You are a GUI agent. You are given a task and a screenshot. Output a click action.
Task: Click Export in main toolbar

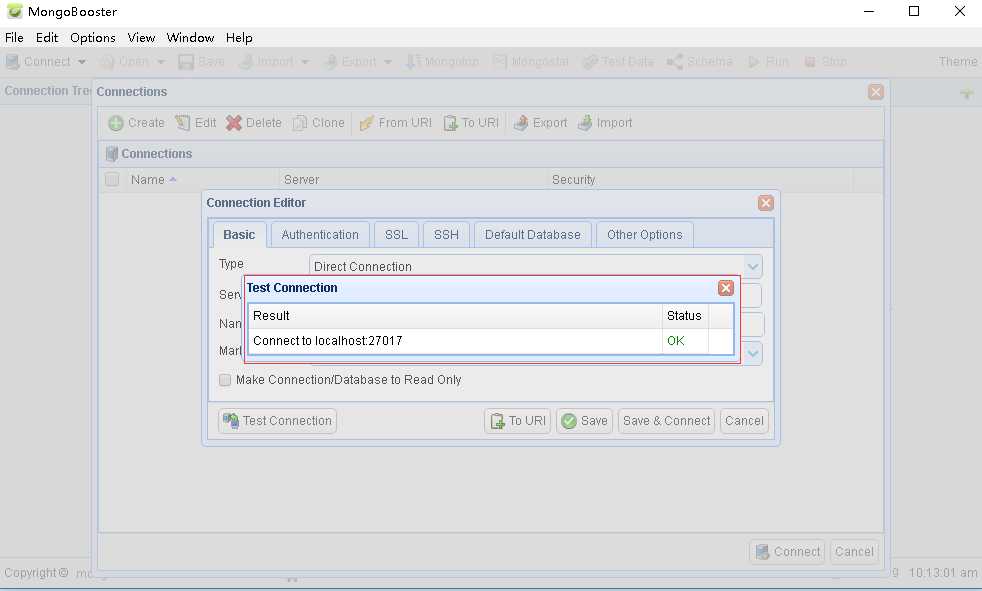349,61
